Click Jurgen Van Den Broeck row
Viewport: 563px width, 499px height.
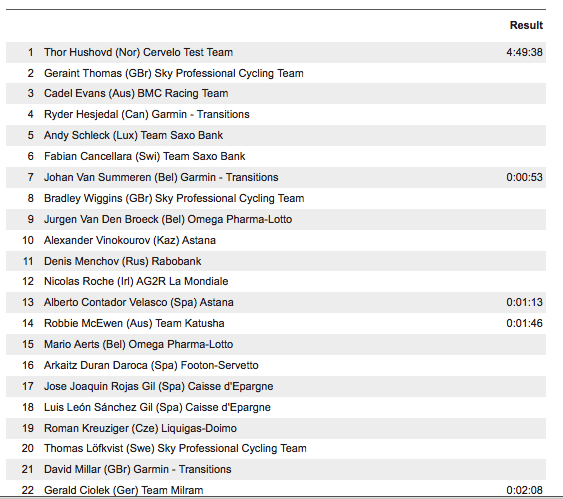pyautogui.click(x=276, y=219)
